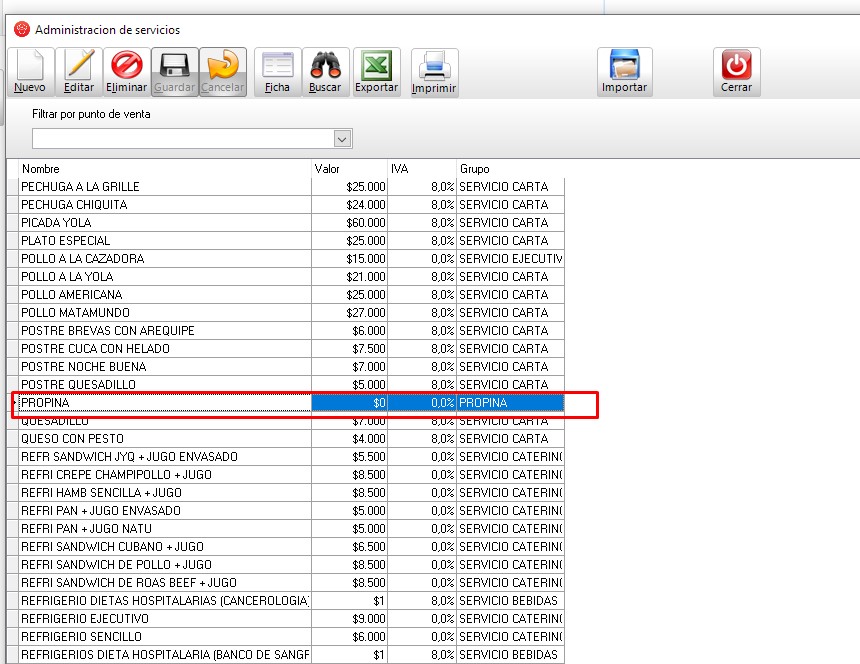Click the Eliminar delete icon
860x664 pixels.
point(127,71)
